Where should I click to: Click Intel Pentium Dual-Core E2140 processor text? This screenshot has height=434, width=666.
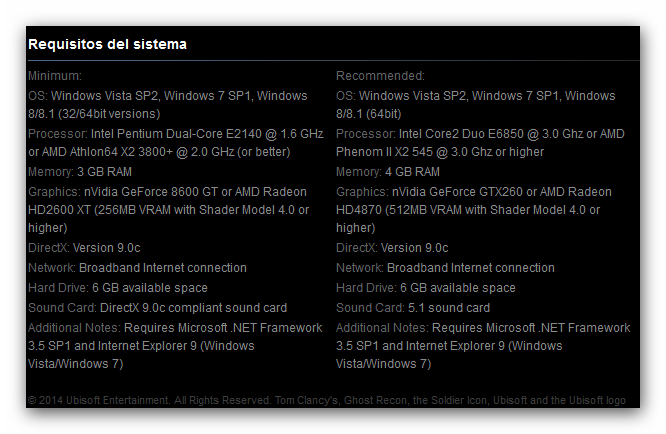pyautogui.click(x=176, y=134)
